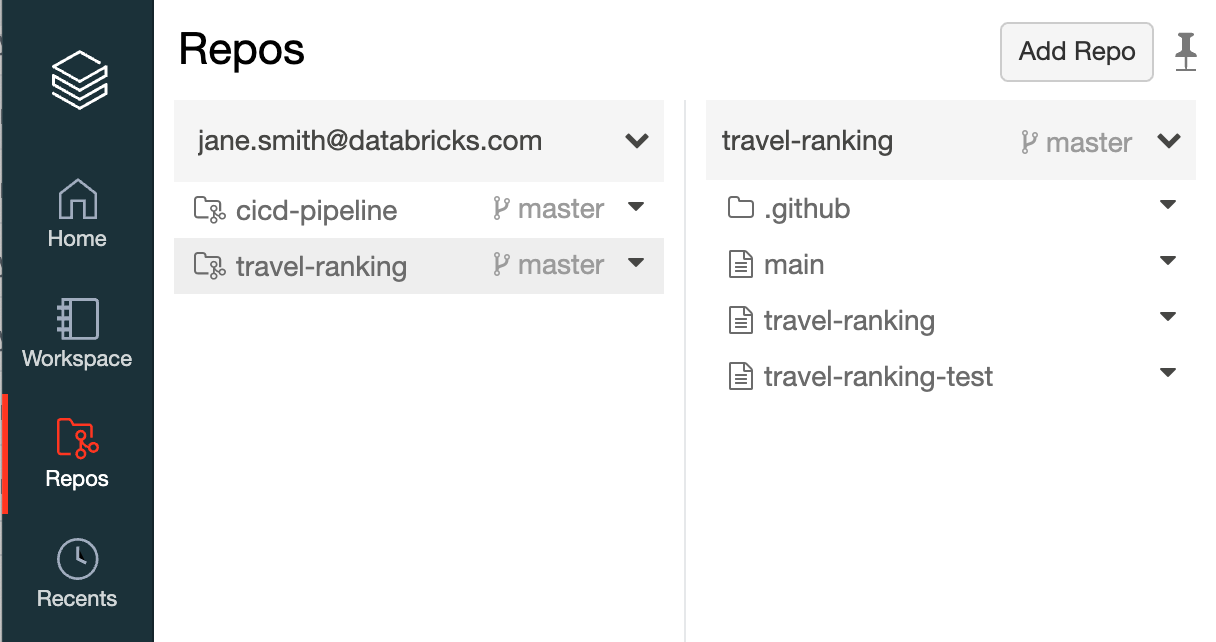Open the cicd-pipeline repo dropdown arrow
This screenshot has height=642, width=1216.
[x=636, y=207]
